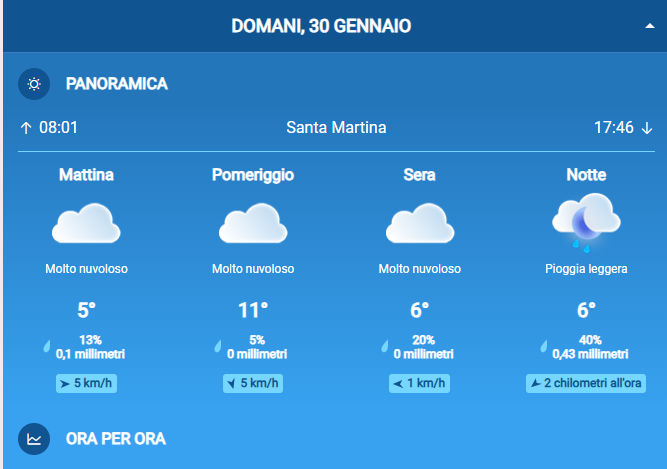The image size is (667, 469).
Task: Click the 17:46 sunset time
Action: [613, 128]
